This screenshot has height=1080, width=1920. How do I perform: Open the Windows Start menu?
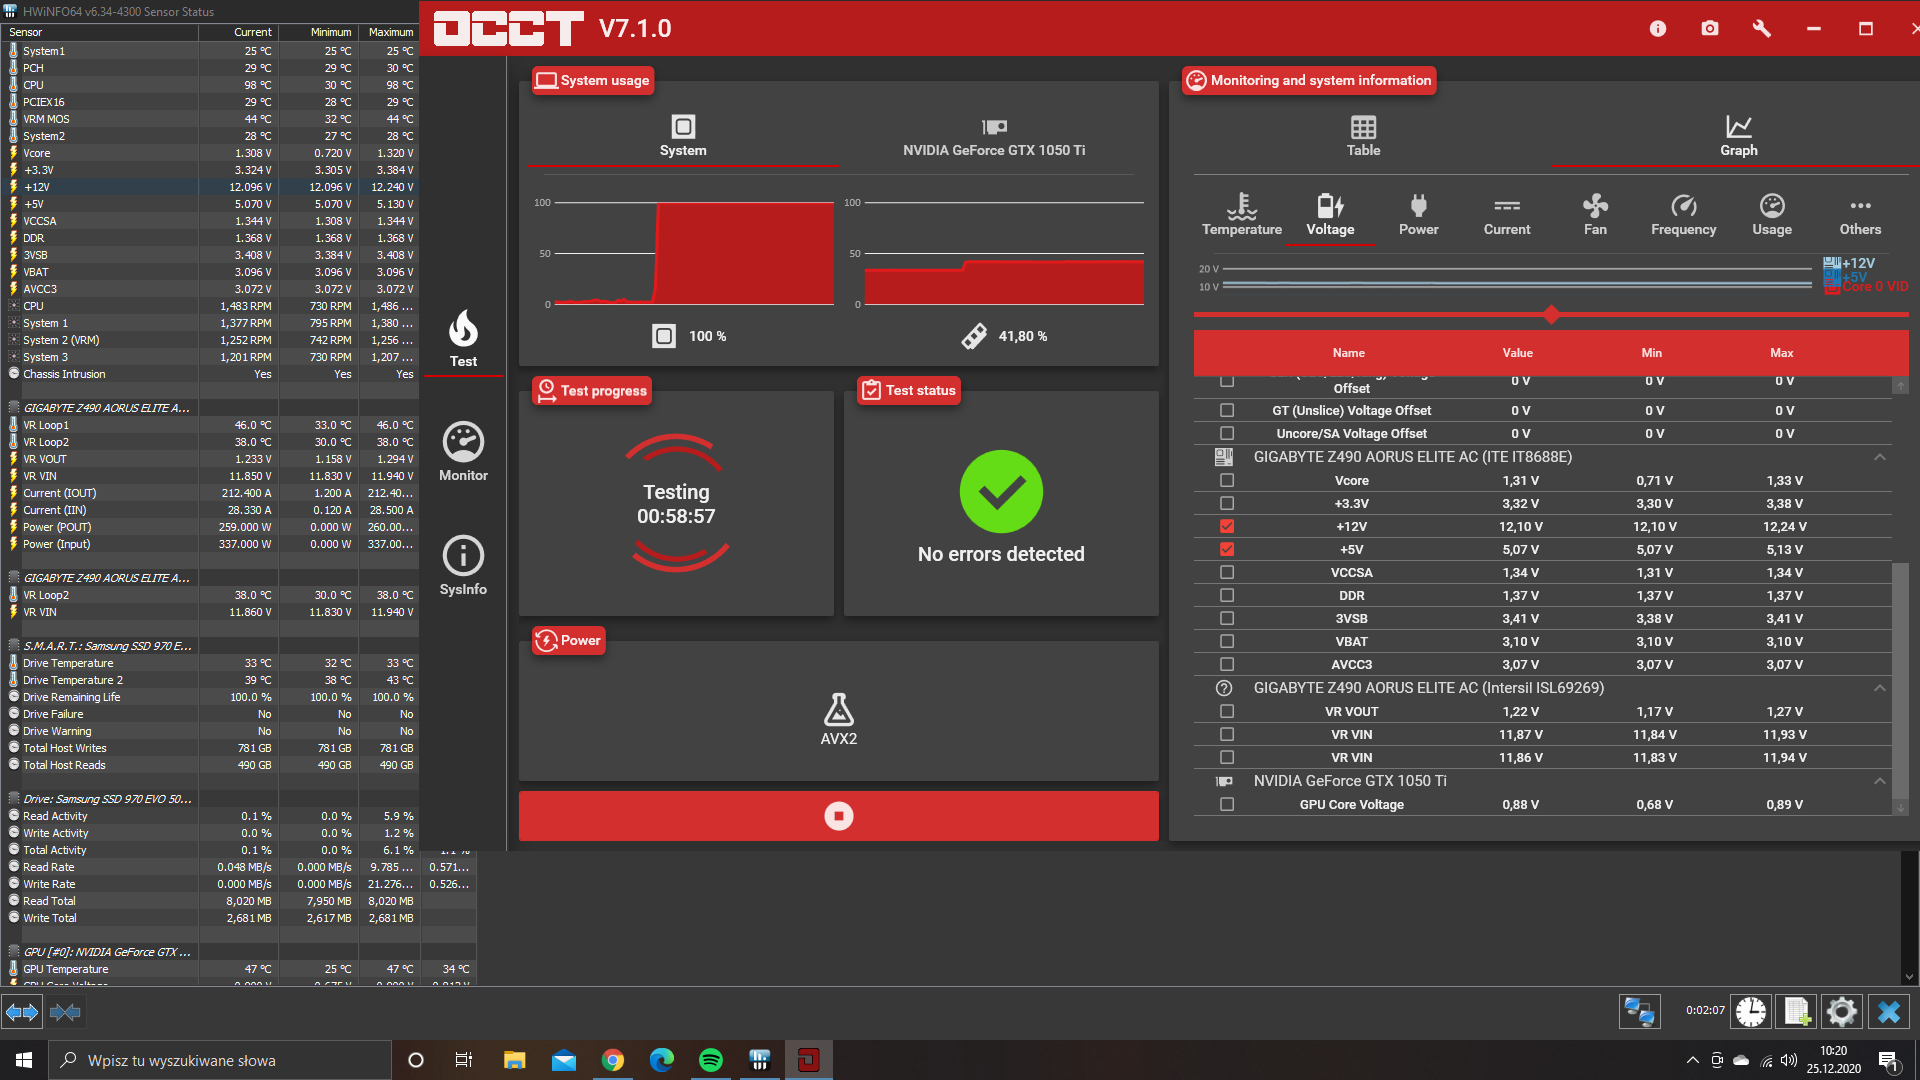click(x=24, y=1060)
